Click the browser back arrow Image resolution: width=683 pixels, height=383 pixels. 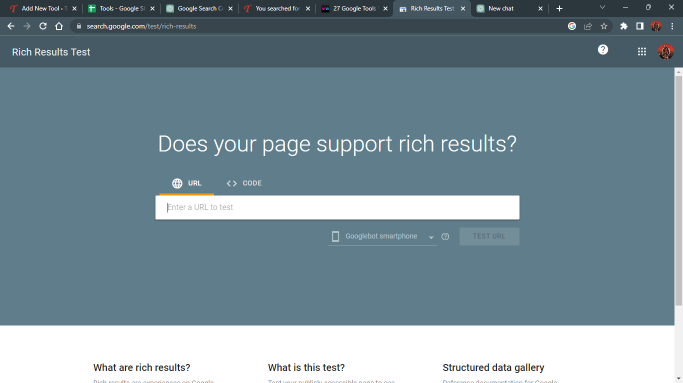click(11, 26)
